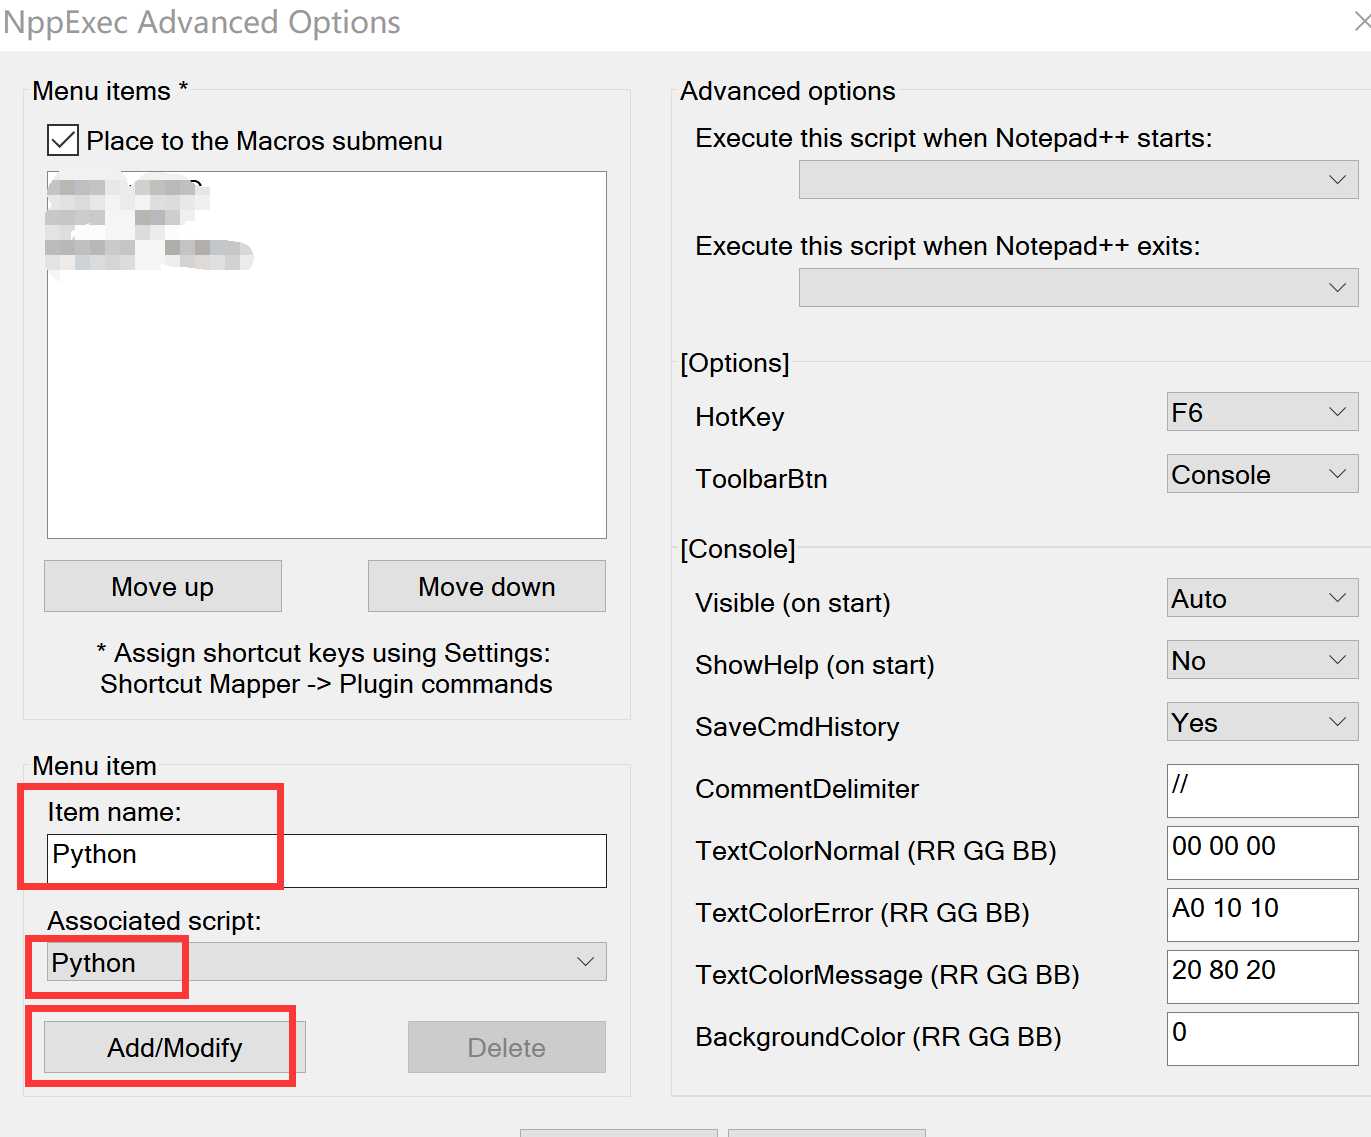Expand the ShowHelp (on start) dropdown
Viewport: 1371px width, 1137px height.
[1261, 660]
